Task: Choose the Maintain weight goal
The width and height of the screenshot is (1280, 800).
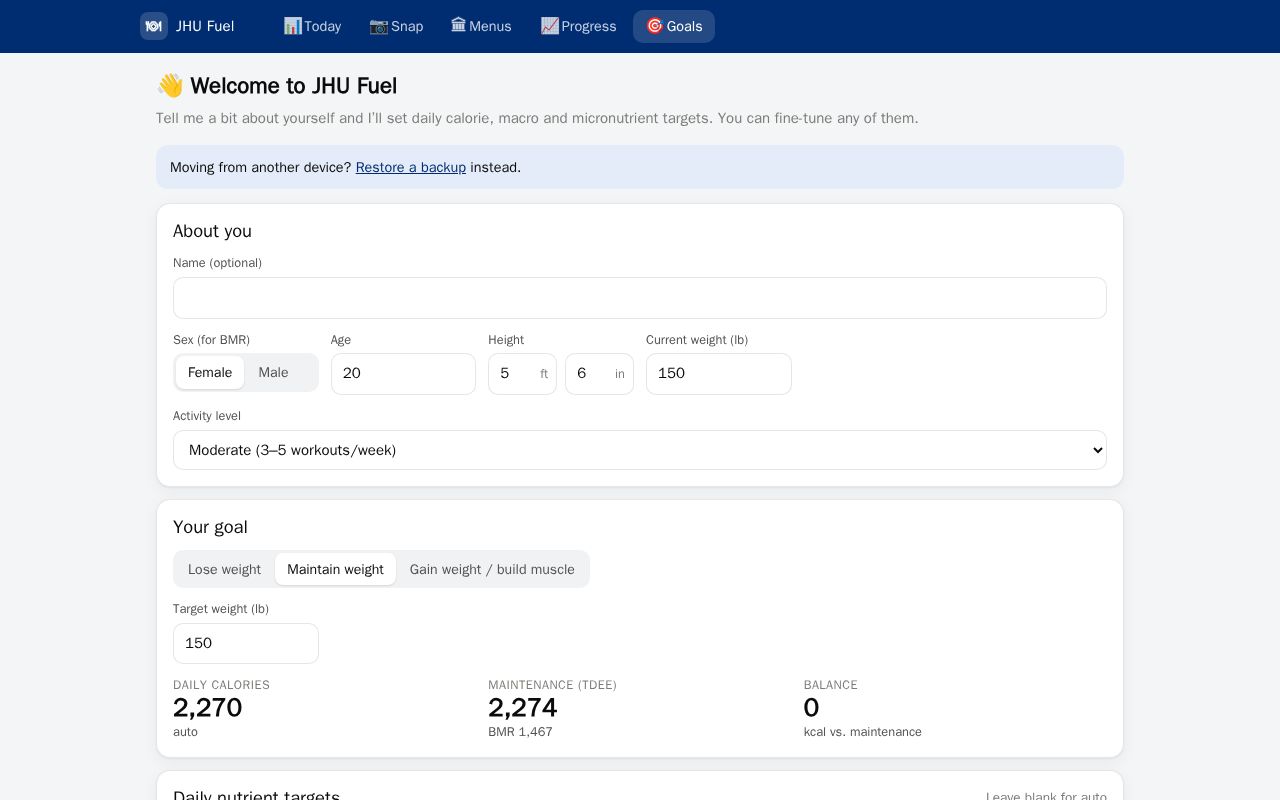Action: pos(335,569)
